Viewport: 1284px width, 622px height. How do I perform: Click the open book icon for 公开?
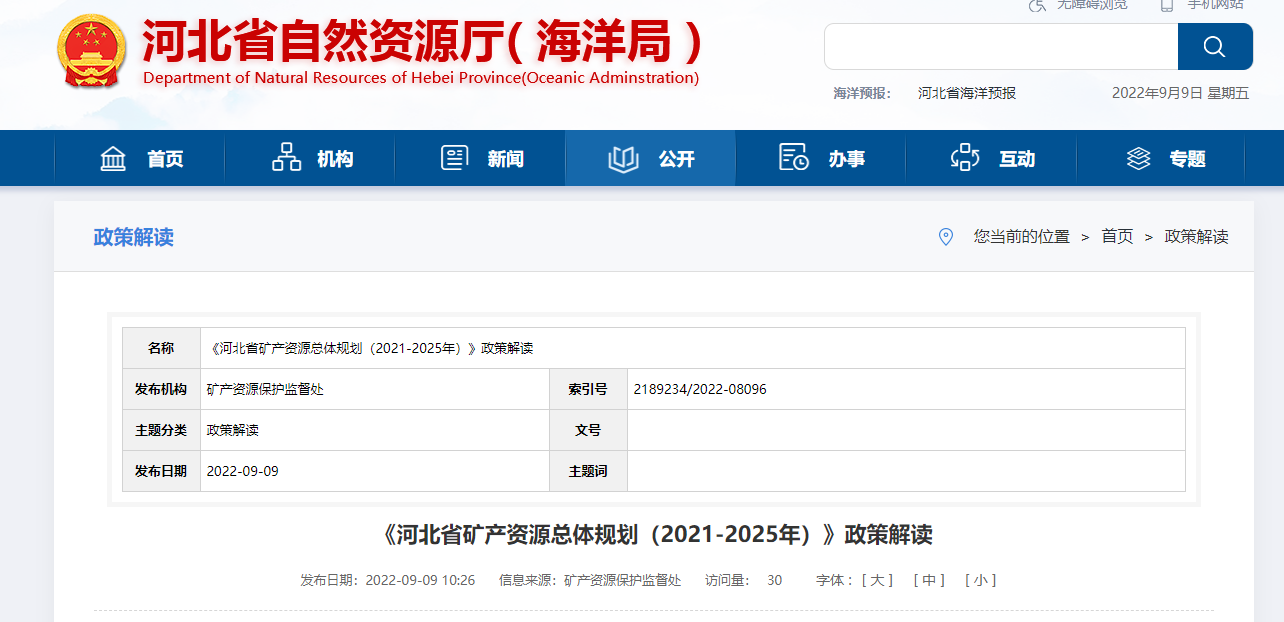pyautogui.click(x=623, y=158)
